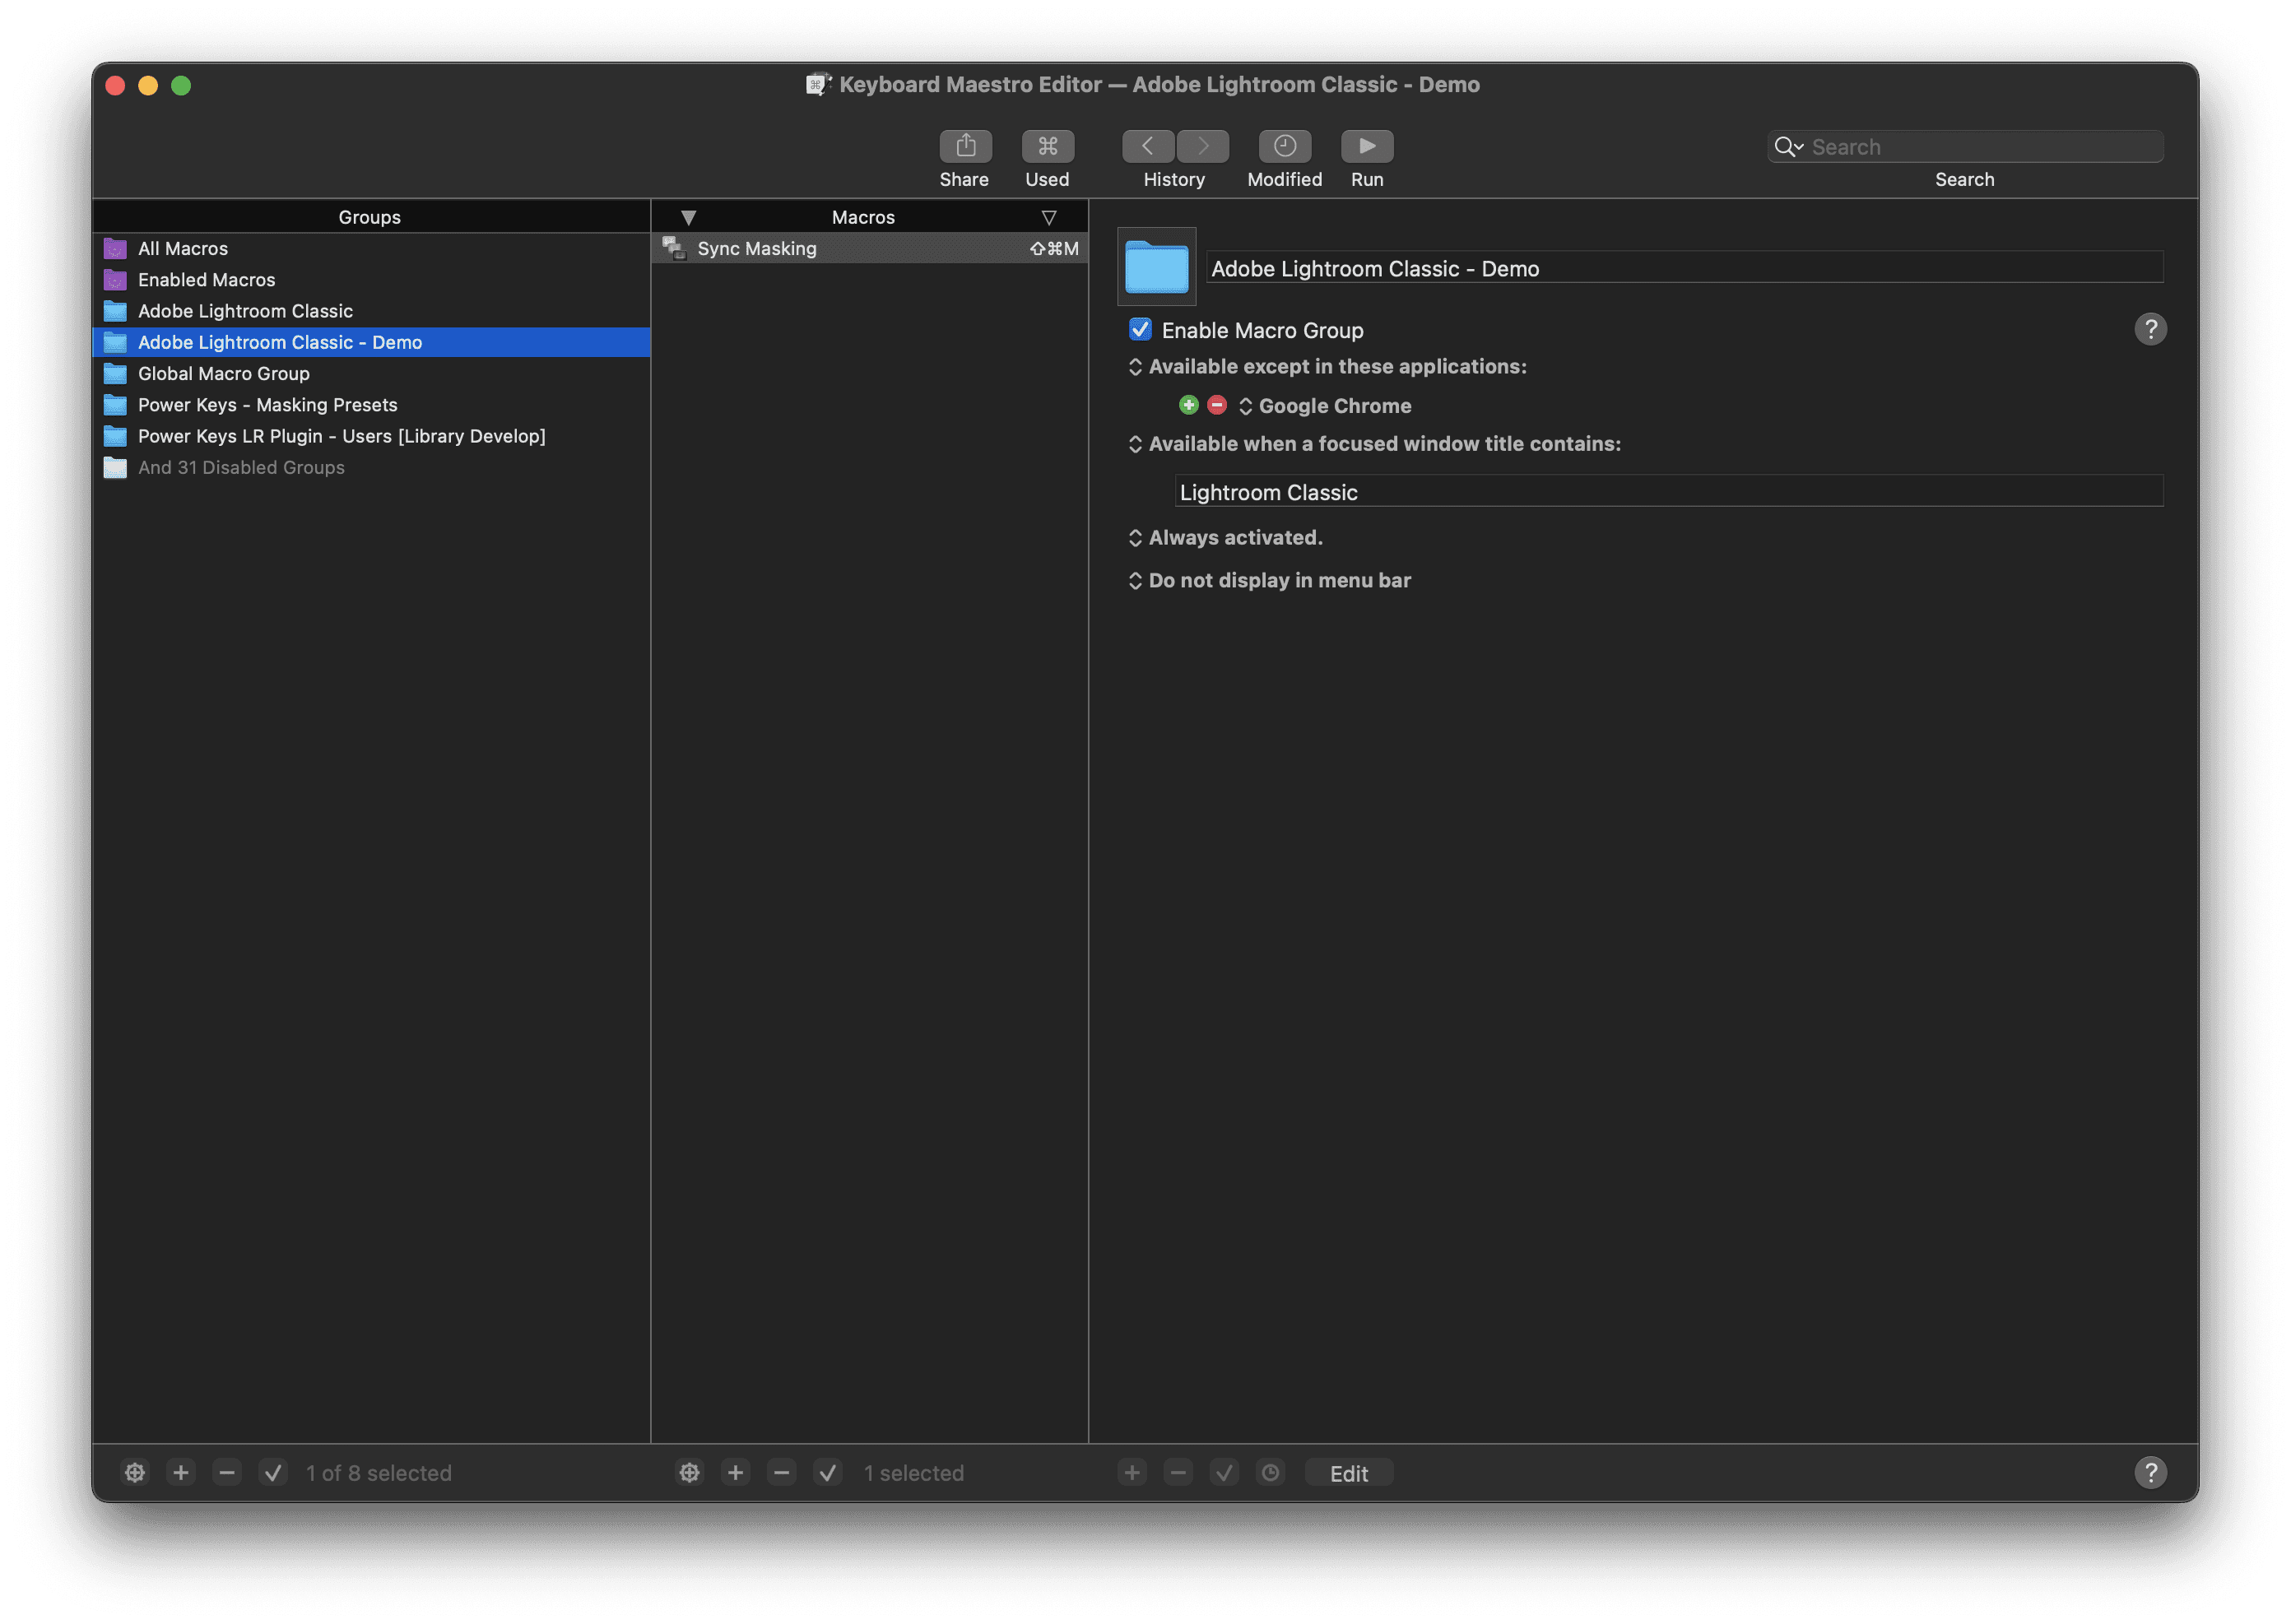Go back in History with the left arrow
2291x1624 pixels.
click(x=1147, y=146)
